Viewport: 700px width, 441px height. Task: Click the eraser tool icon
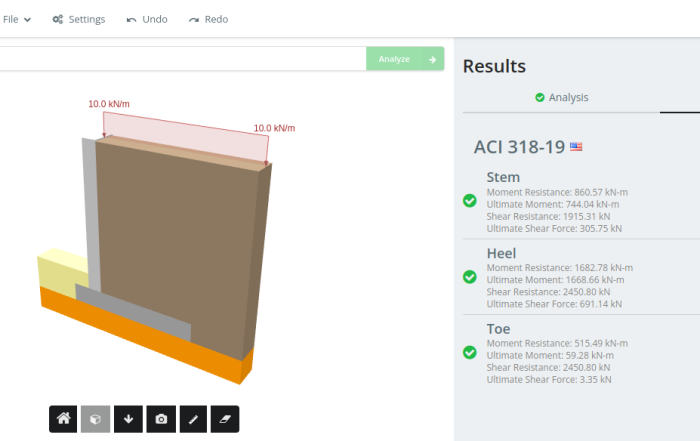pos(225,419)
